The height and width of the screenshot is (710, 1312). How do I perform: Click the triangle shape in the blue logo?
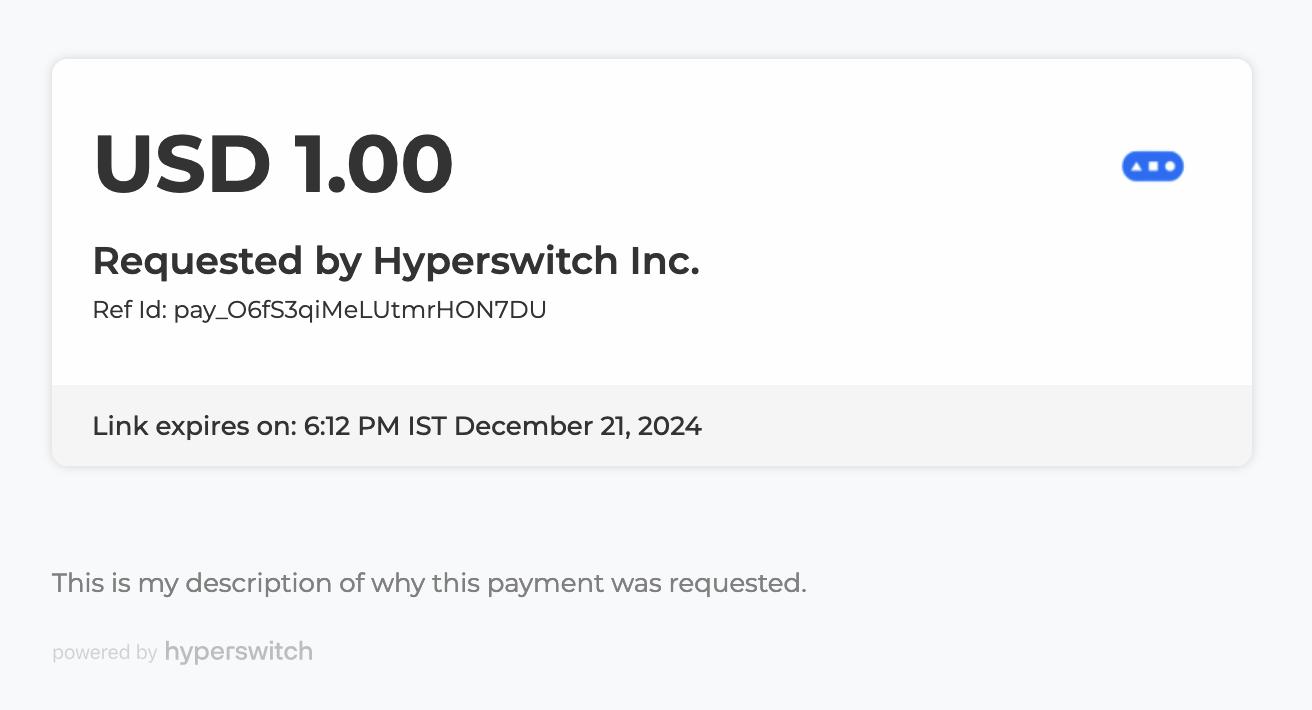point(1136,166)
